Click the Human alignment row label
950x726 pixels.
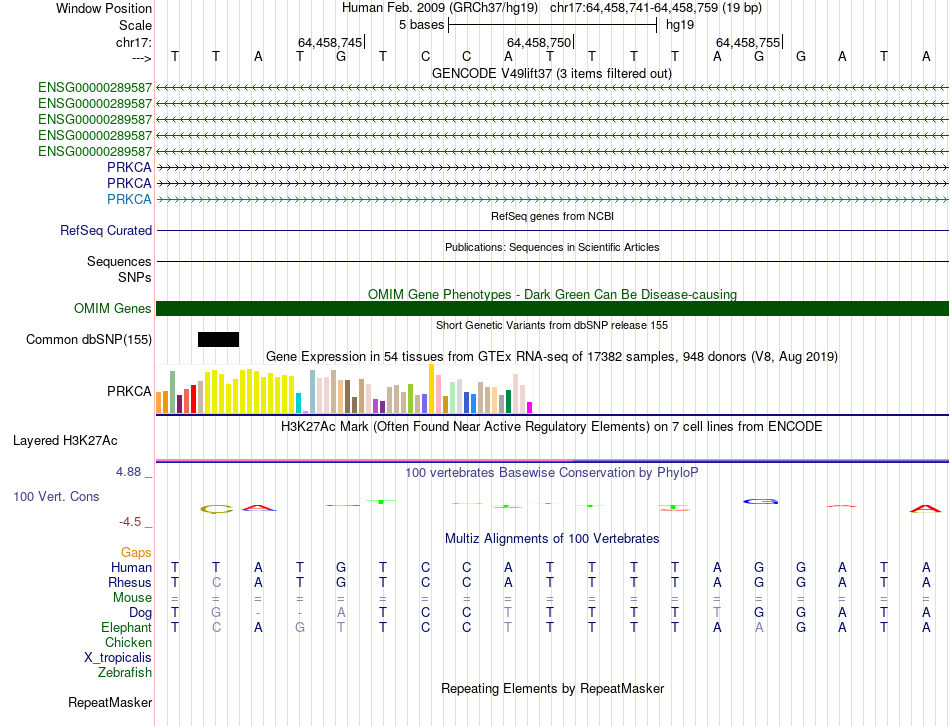(x=131, y=567)
